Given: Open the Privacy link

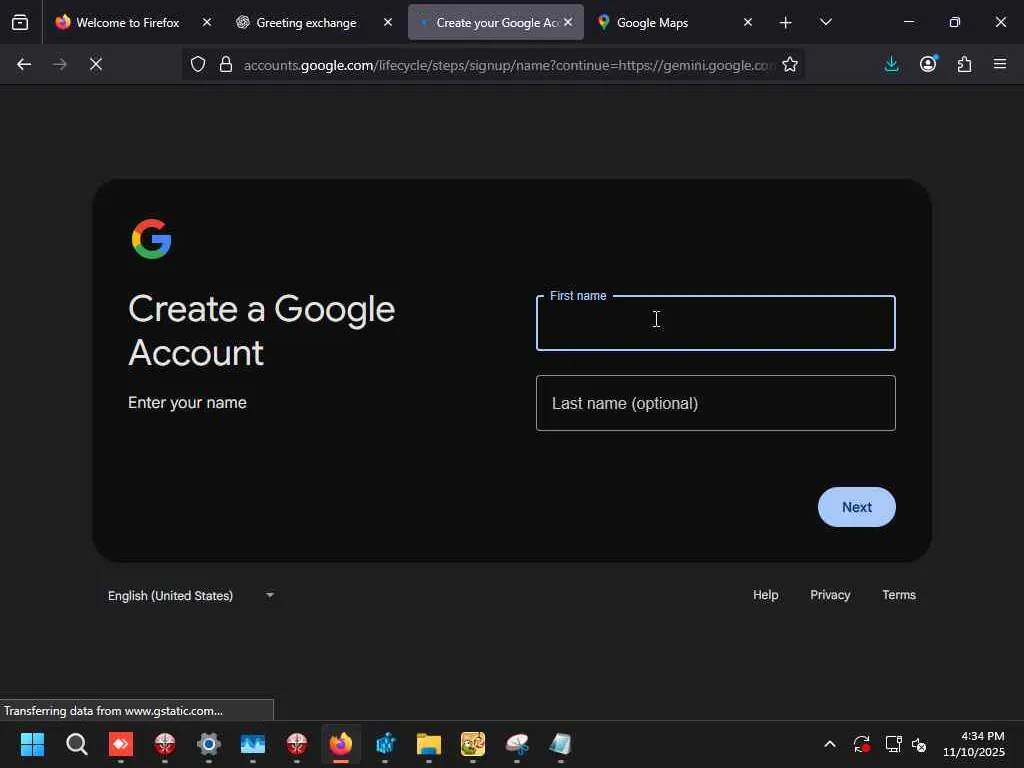Looking at the screenshot, I should tap(830, 595).
